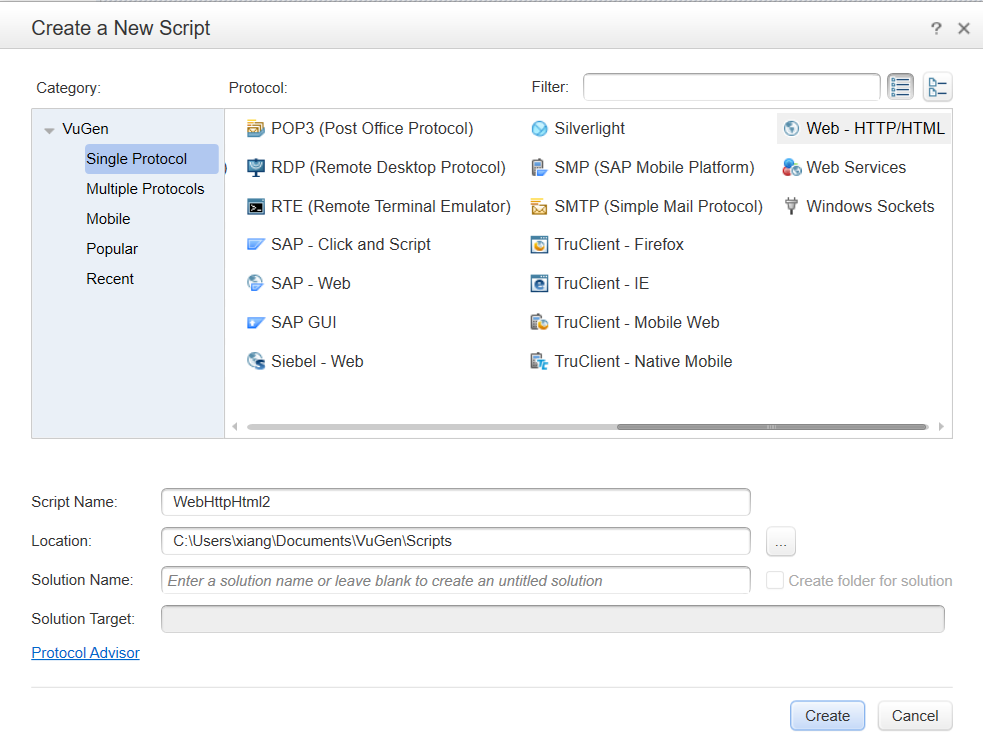Browse for script location folder
Image resolution: width=983 pixels, height=741 pixels.
pyautogui.click(x=781, y=542)
